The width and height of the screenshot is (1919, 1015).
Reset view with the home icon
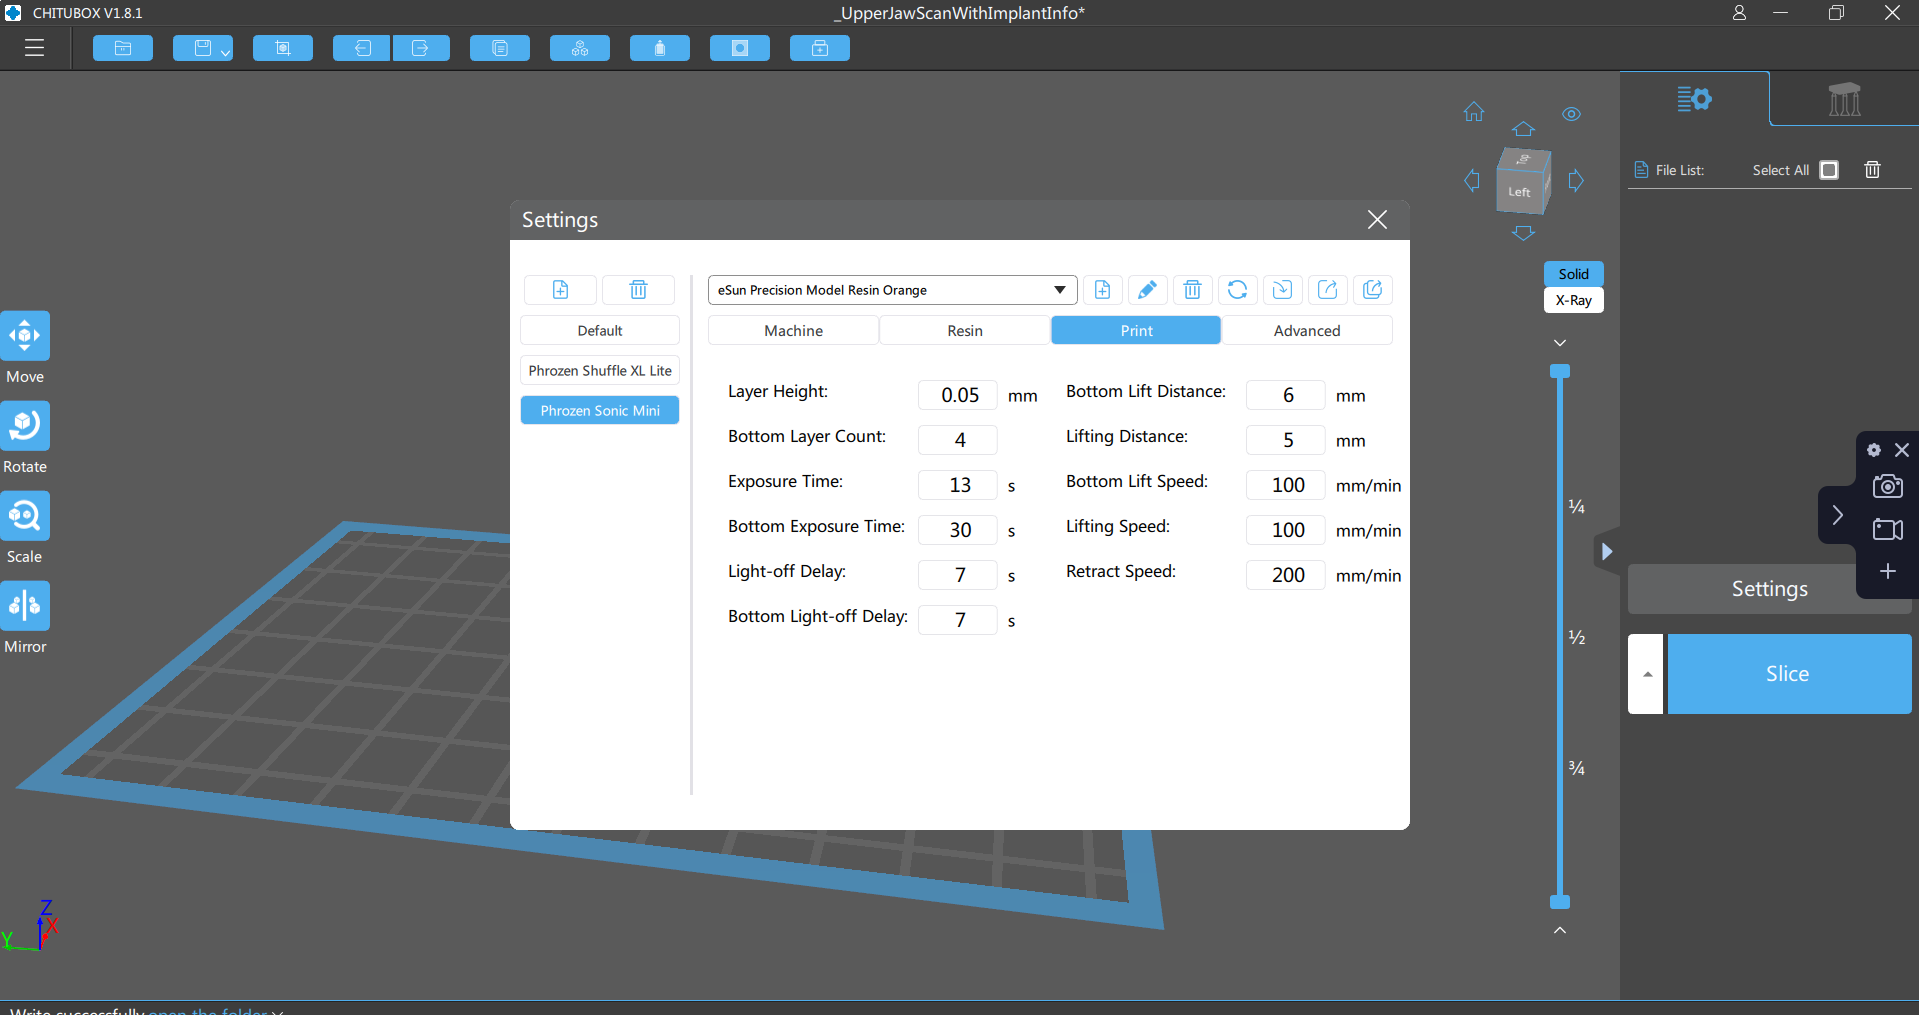[1474, 112]
